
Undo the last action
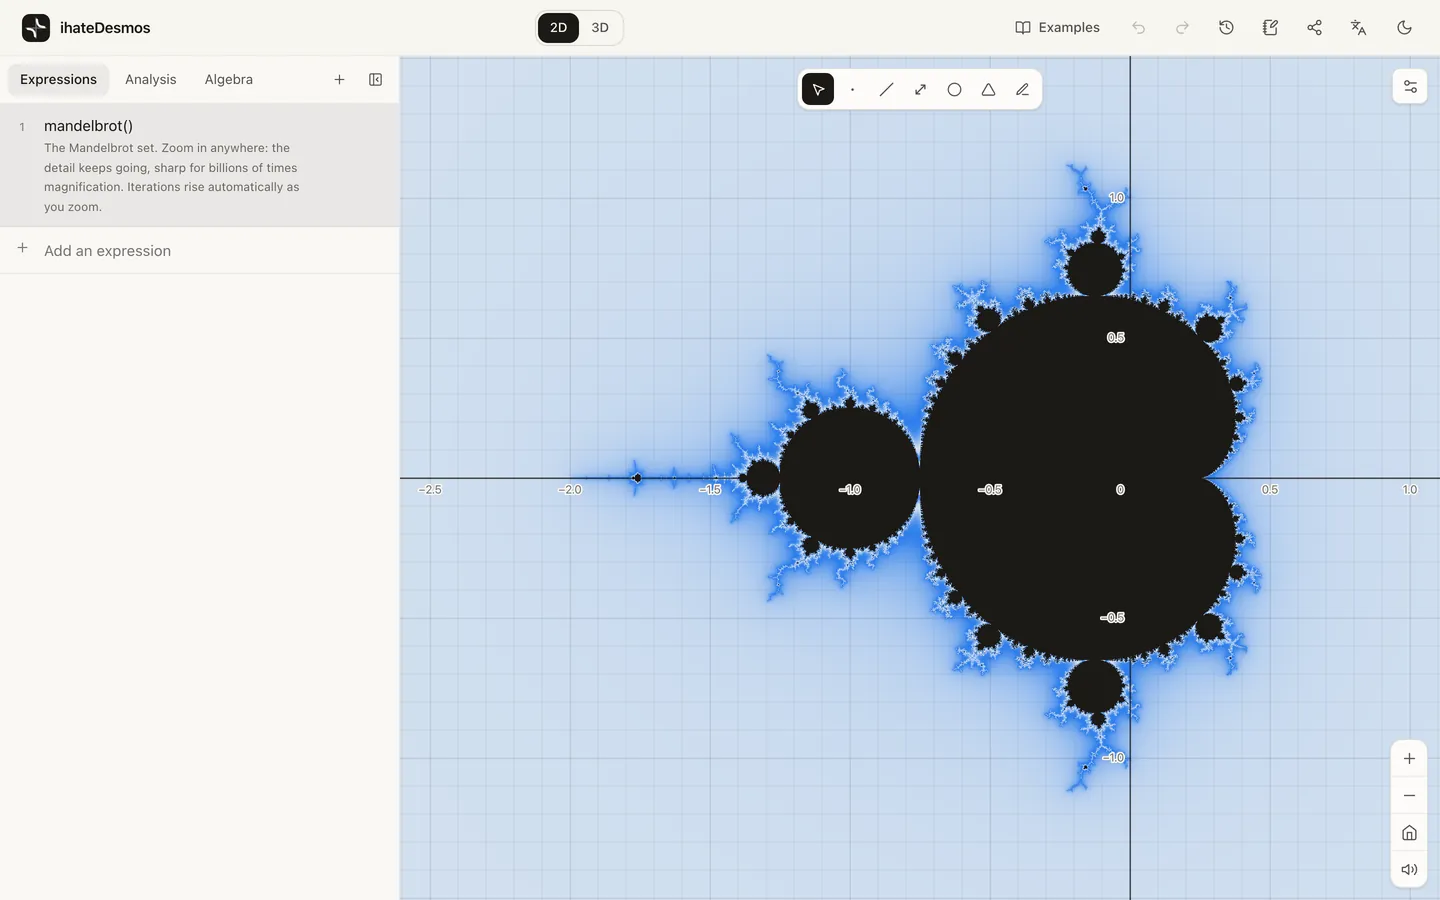click(x=1138, y=28)
